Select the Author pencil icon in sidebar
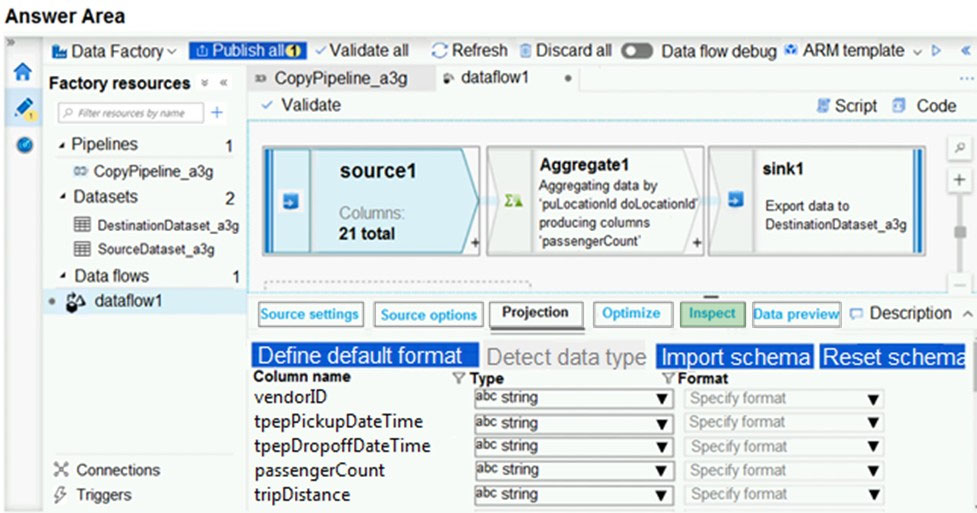 [24, 108]
